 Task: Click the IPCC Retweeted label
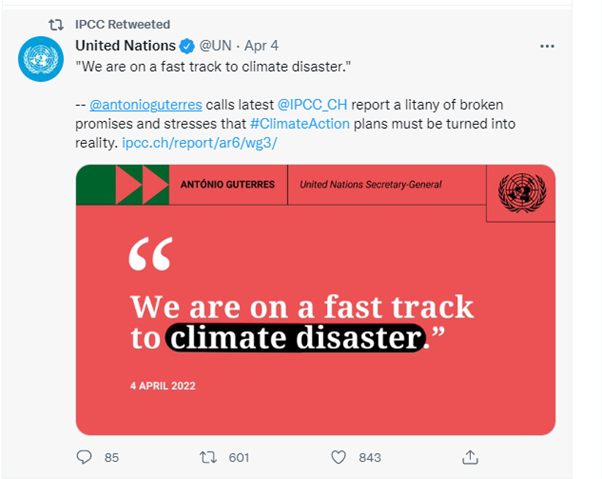point(122,25)
